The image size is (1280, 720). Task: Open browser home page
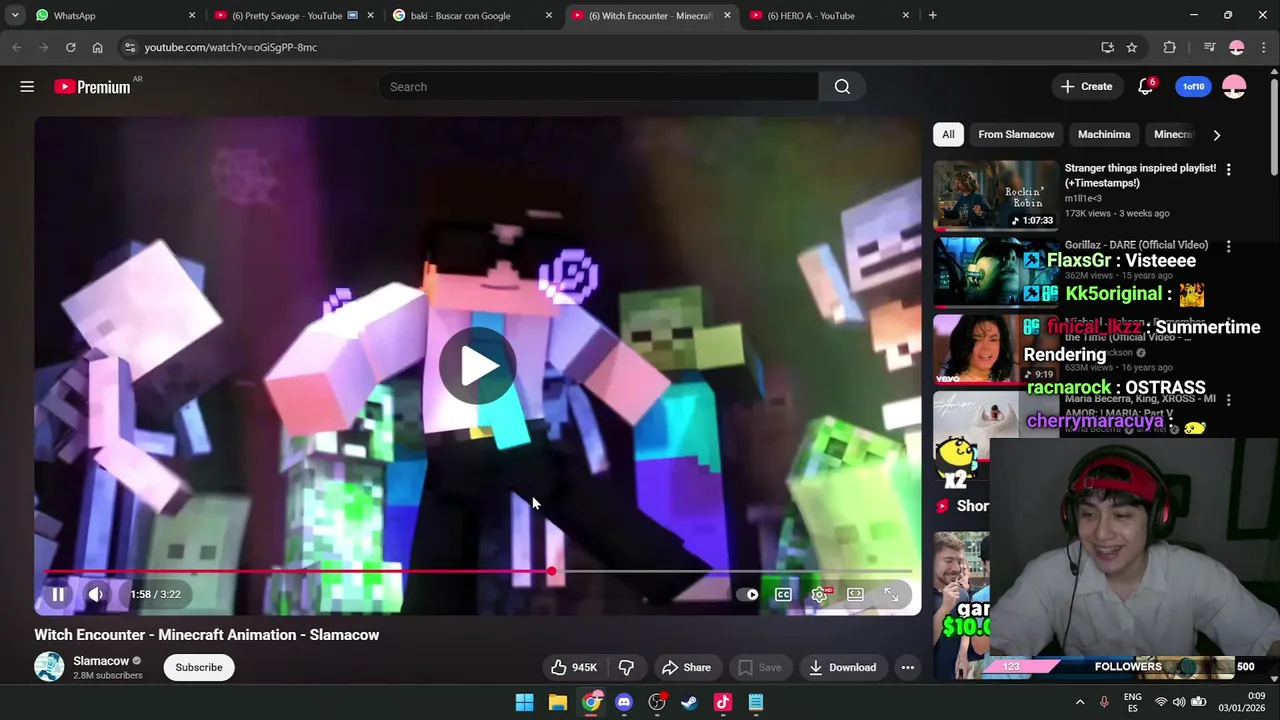[x=97, y=47]
